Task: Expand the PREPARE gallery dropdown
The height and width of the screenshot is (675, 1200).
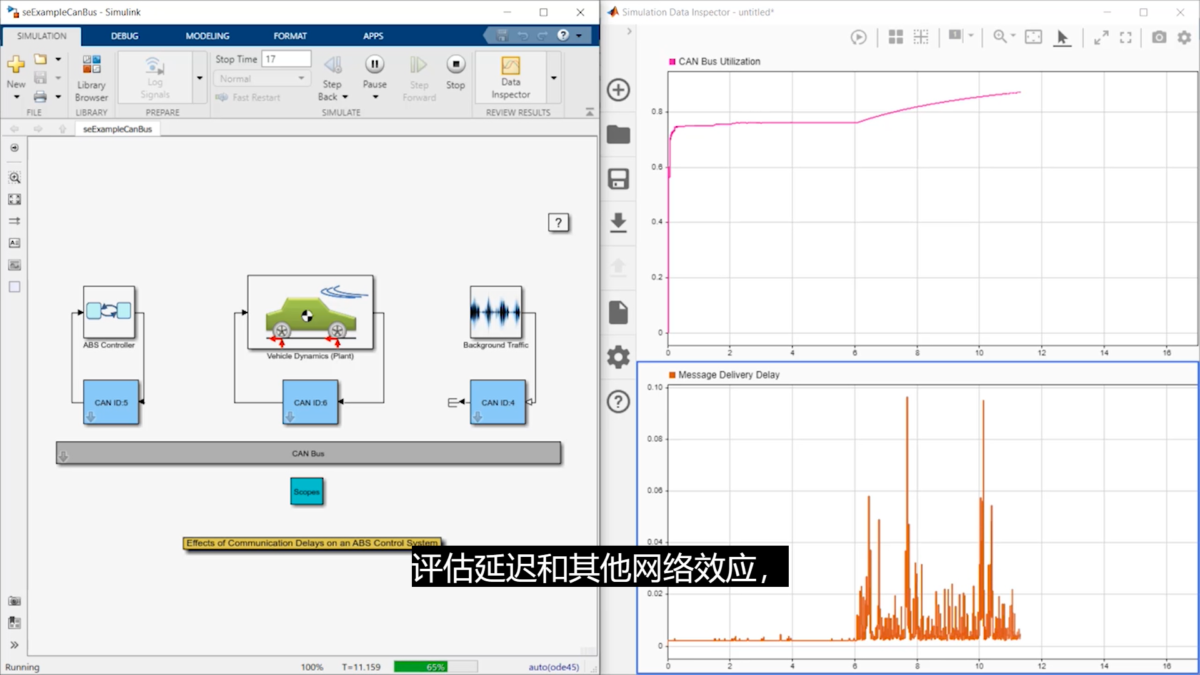Action: click(199, 78)
